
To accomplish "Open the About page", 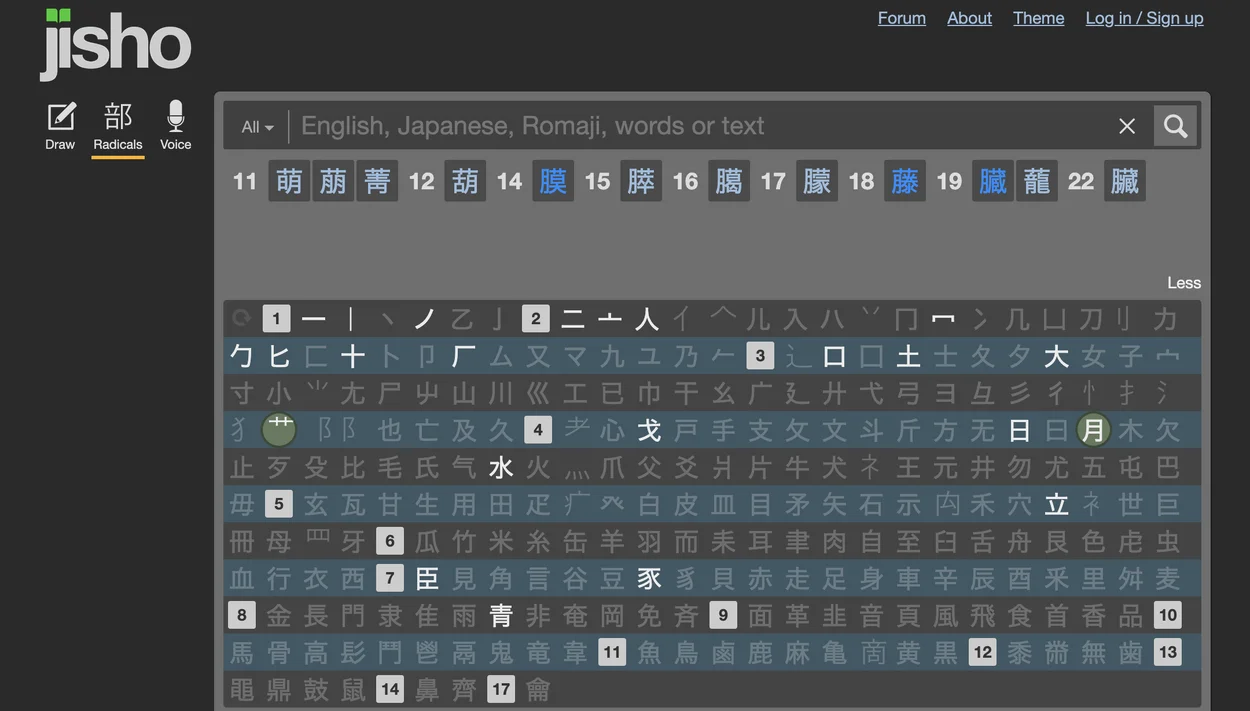I will [x=969, y=18].
